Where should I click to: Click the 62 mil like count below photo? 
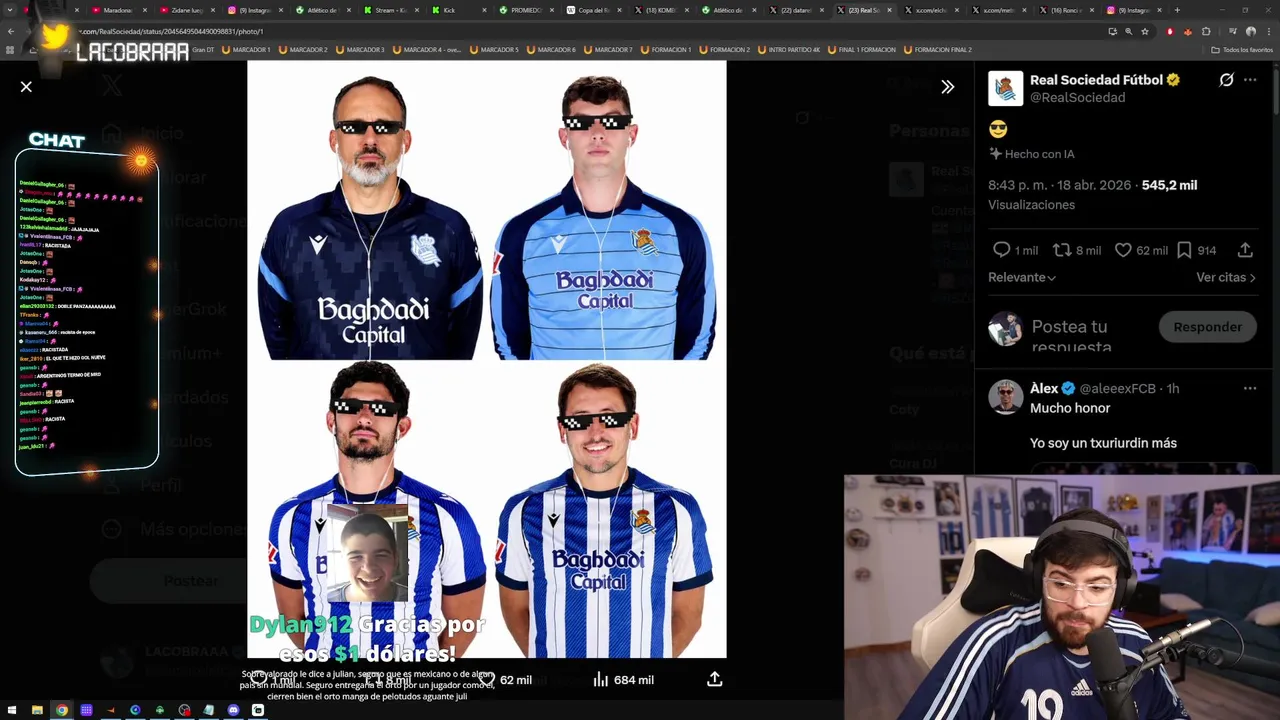pyautogui.click(x=516, y=680)
